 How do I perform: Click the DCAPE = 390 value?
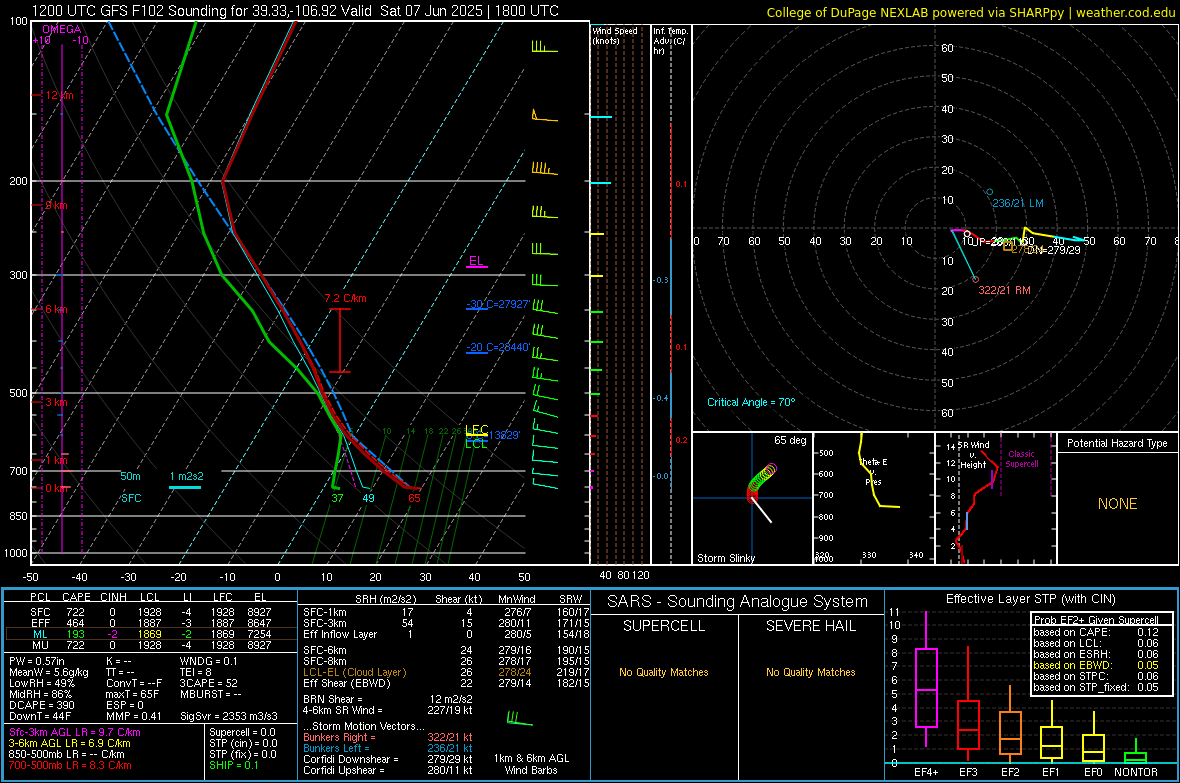41,705
